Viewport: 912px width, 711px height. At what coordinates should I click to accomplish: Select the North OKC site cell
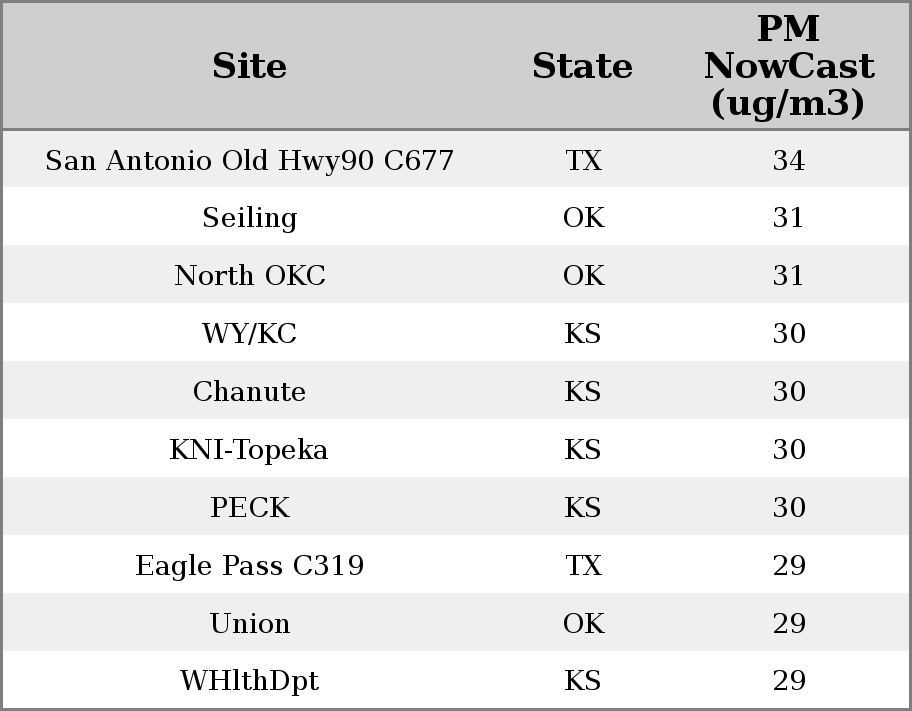point(250,276)
